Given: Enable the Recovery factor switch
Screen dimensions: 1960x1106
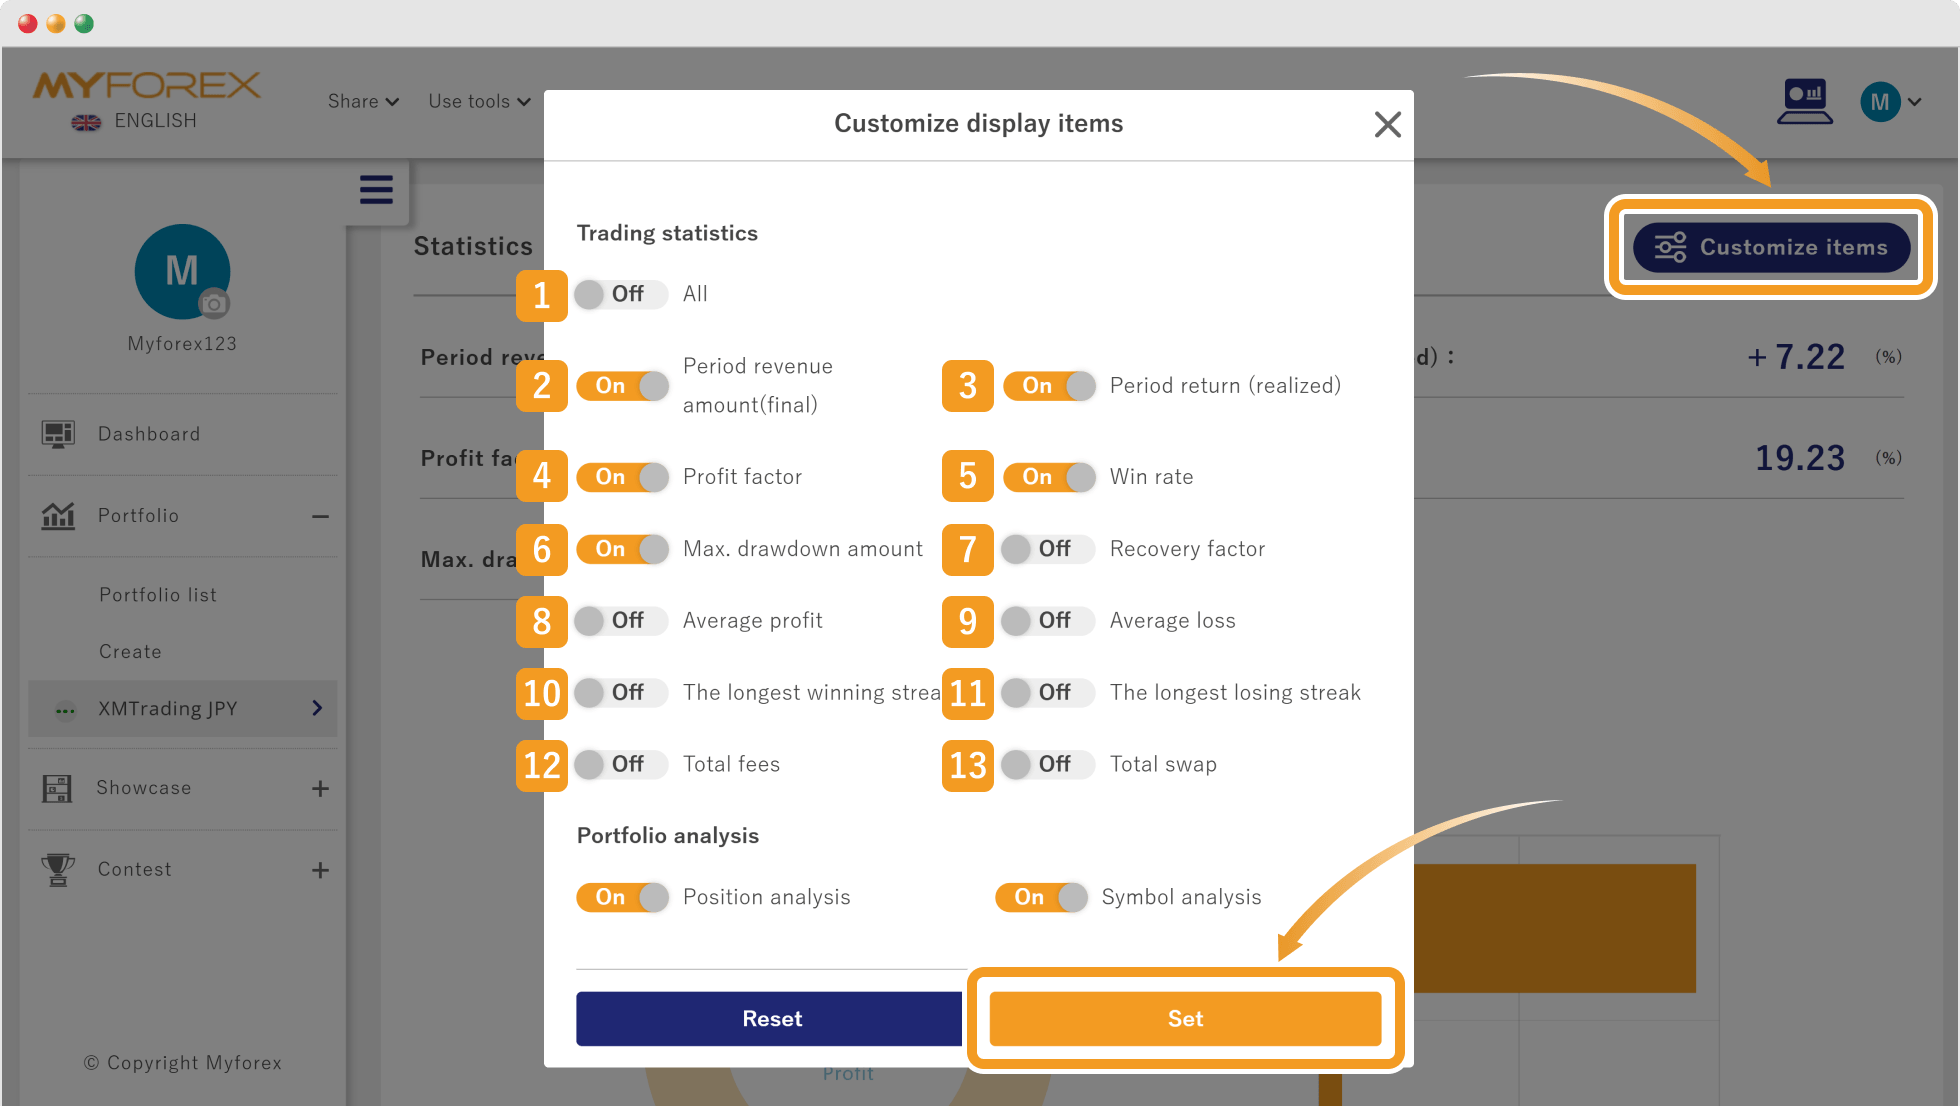Looking at the screenshot, I should click(1048, 549).
